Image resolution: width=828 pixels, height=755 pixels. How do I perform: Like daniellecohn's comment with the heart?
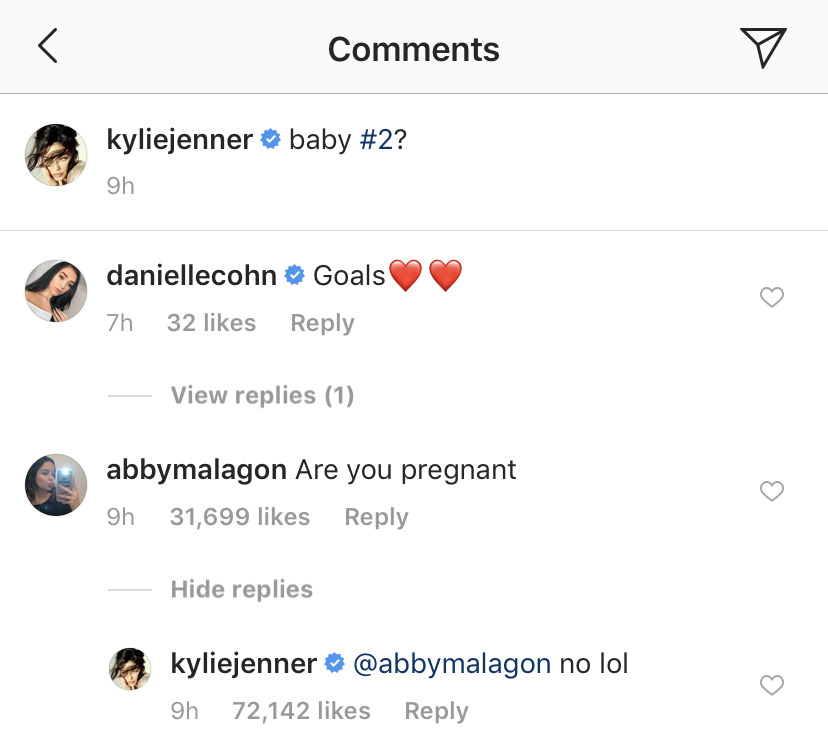pos(771,297)
